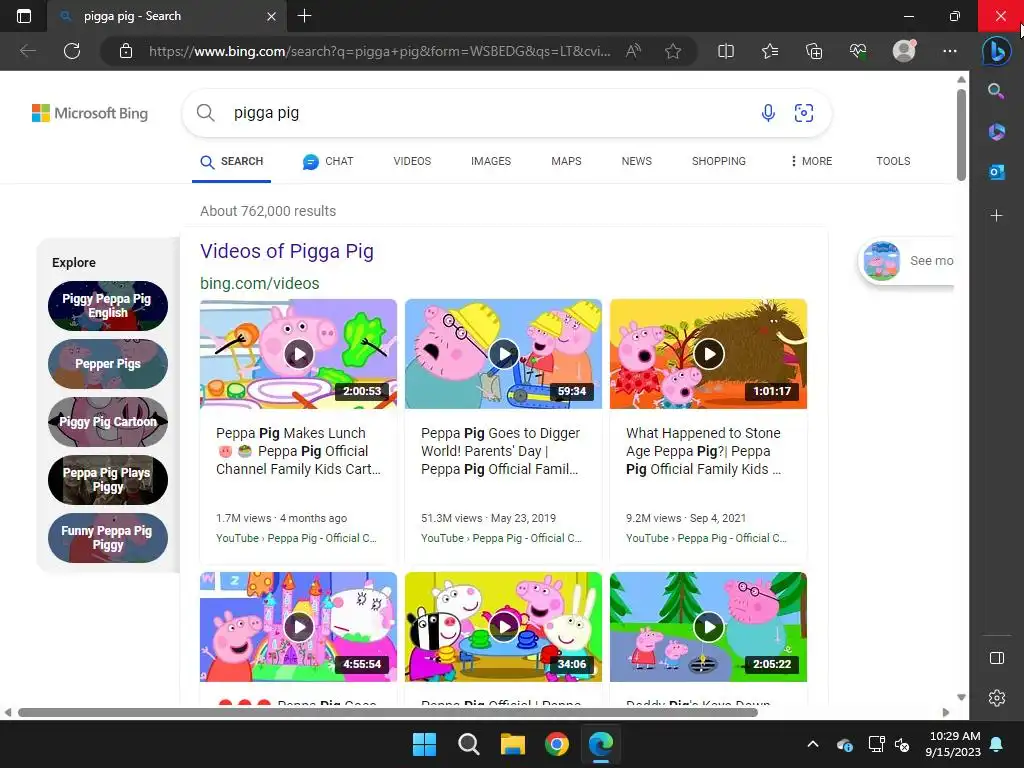The height and width of the screenshot is (768, 1024).
Task: Play Peppa Pig Goes to Digger World video
Action: 504,354
